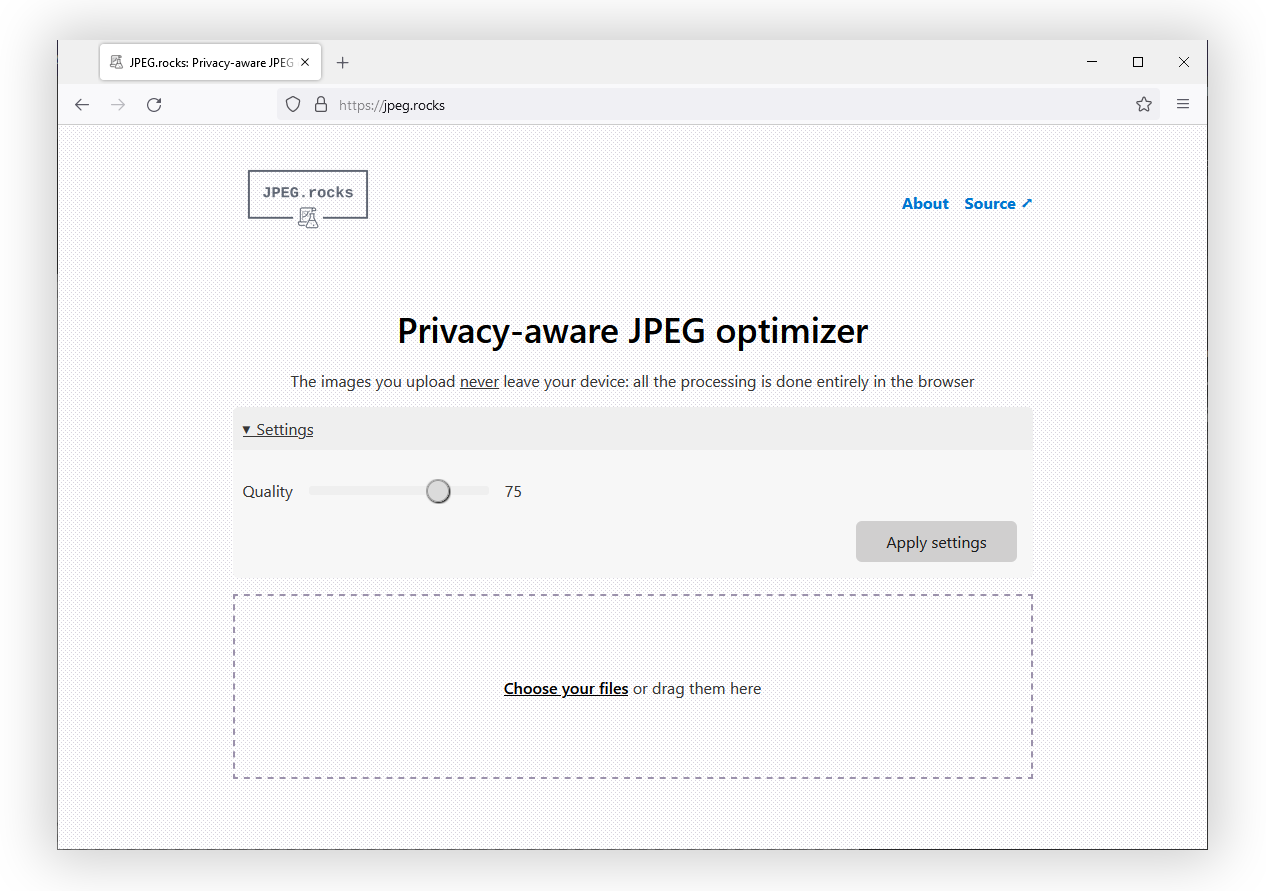Close the current browser tab

[304, 62]
